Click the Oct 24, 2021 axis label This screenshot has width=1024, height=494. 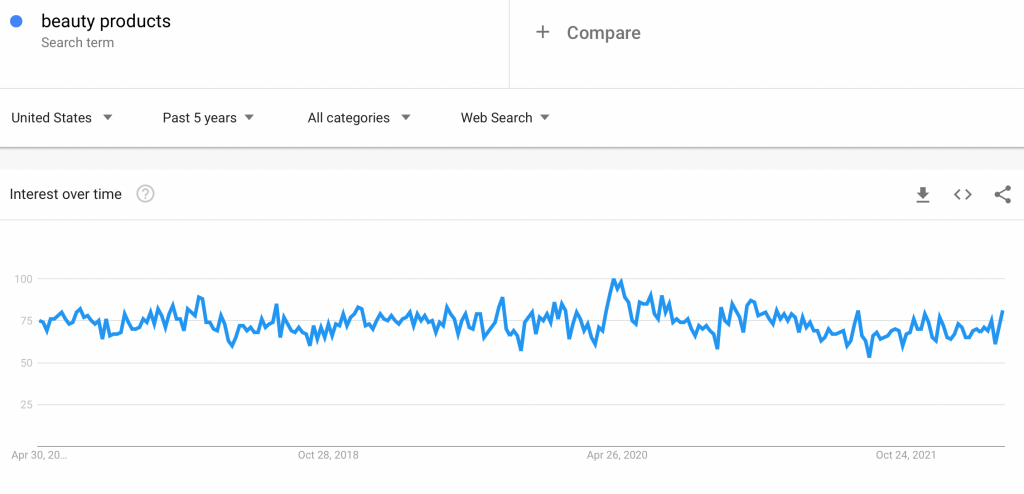[x=906, y=455]
